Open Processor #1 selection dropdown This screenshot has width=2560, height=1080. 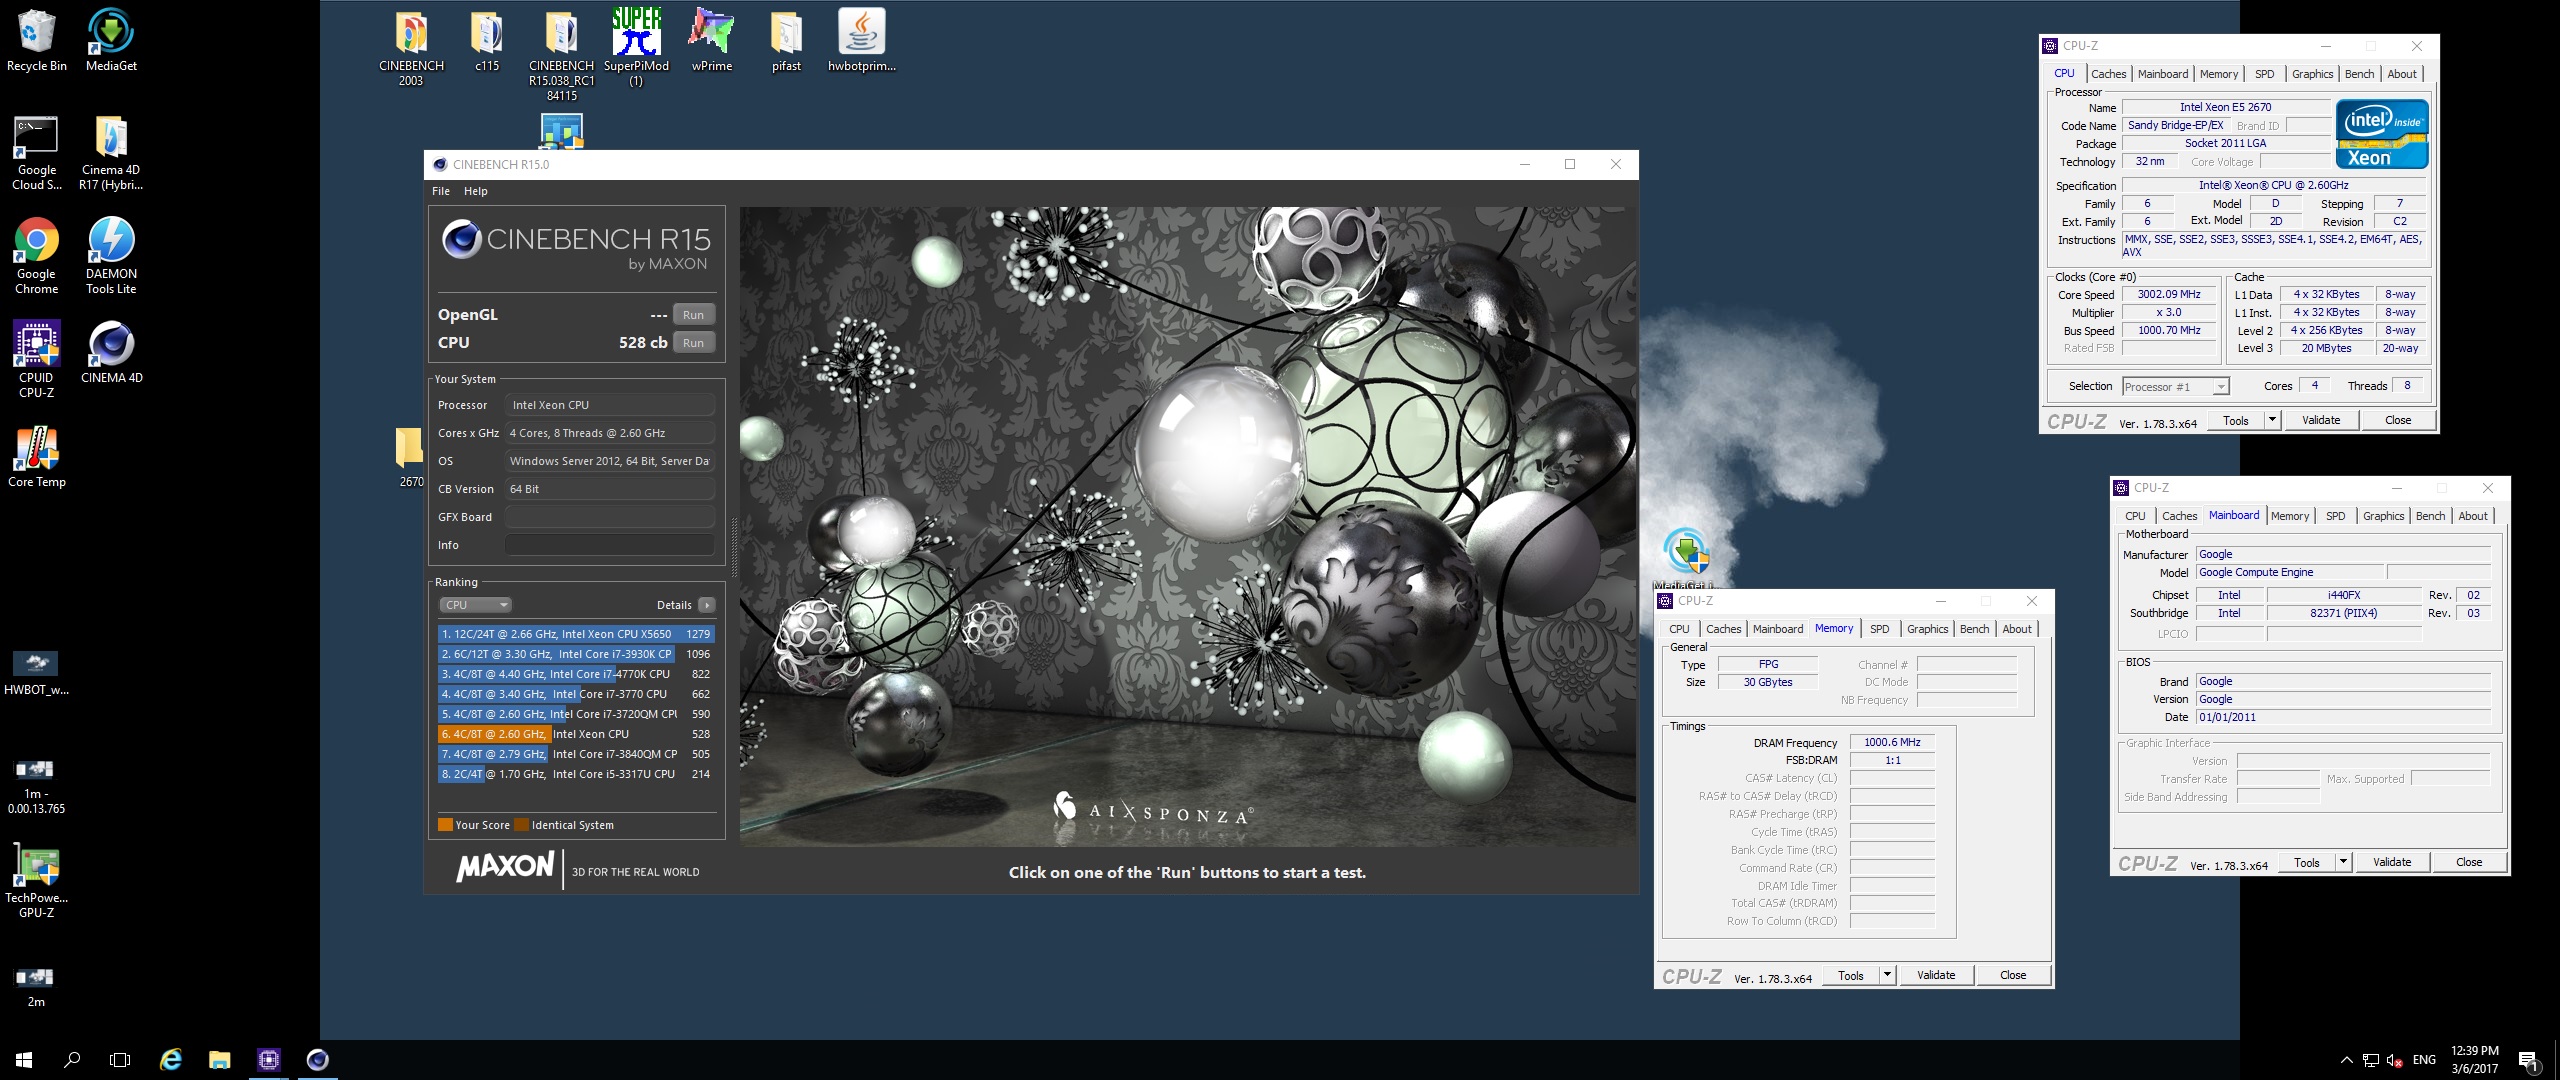[x=2176, y=387]
